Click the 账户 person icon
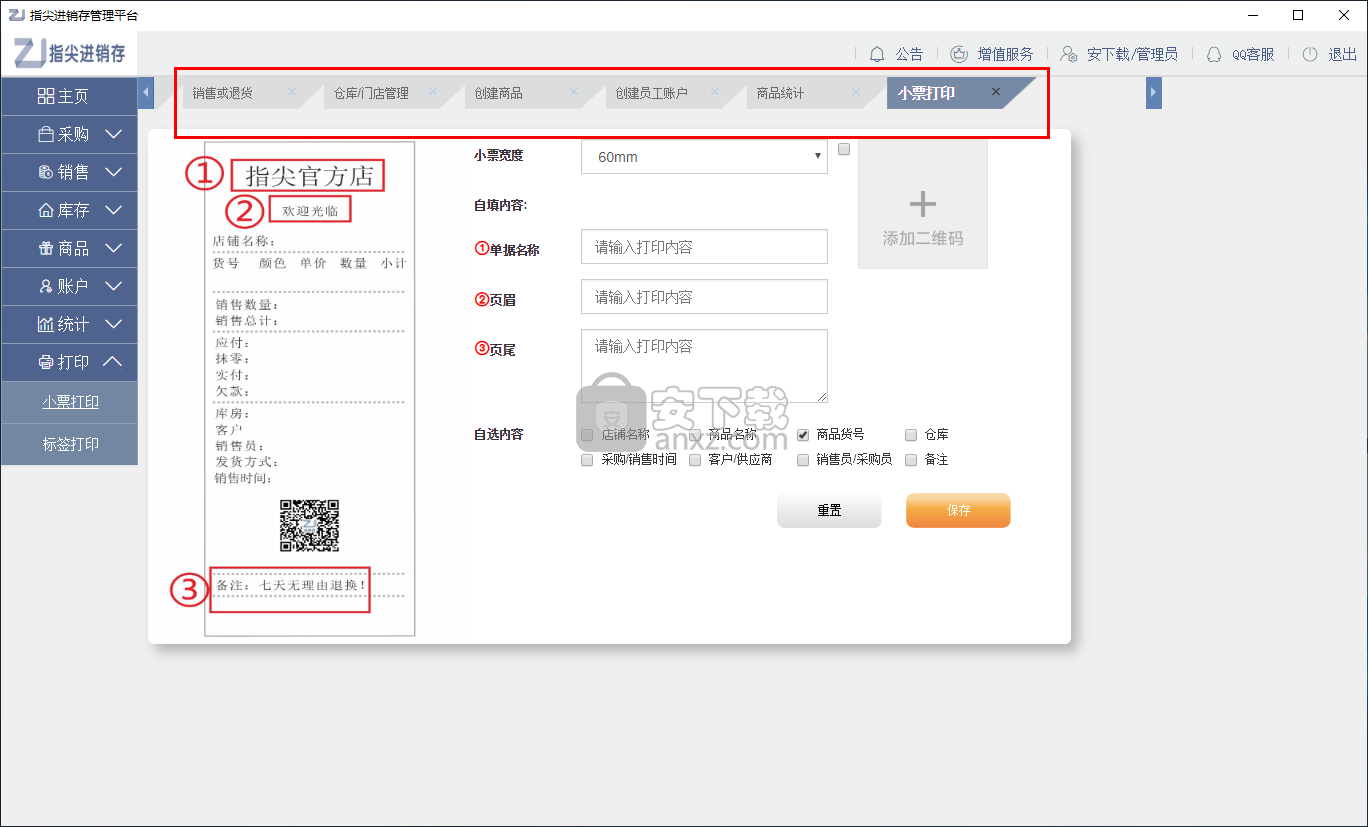Screen dimensions: 1368x827 (x=46, y=286)
